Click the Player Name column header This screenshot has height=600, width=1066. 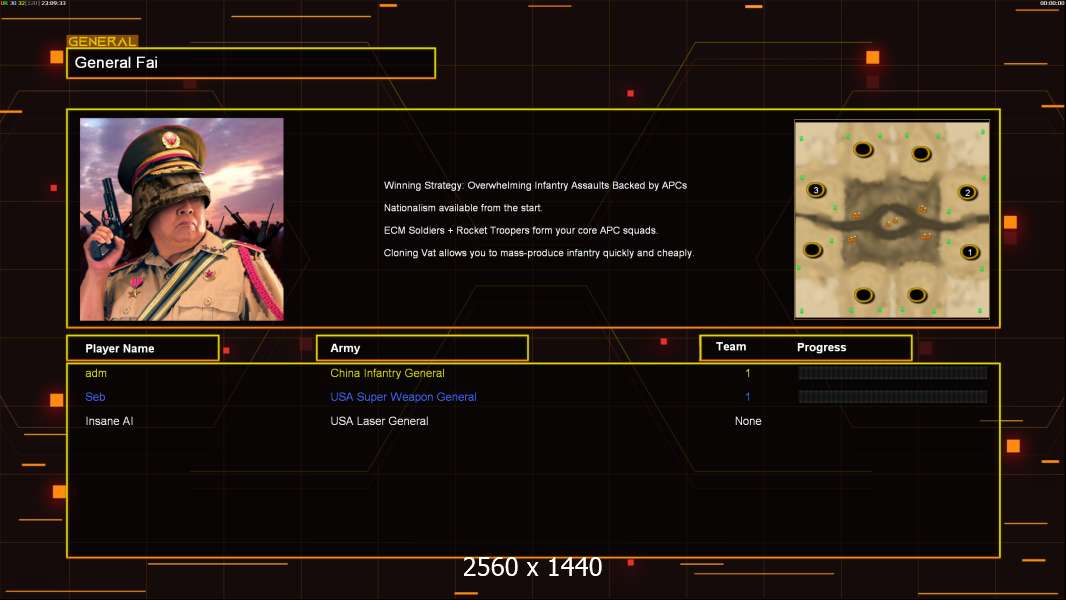pyautogui.click(x=143, y=348)
